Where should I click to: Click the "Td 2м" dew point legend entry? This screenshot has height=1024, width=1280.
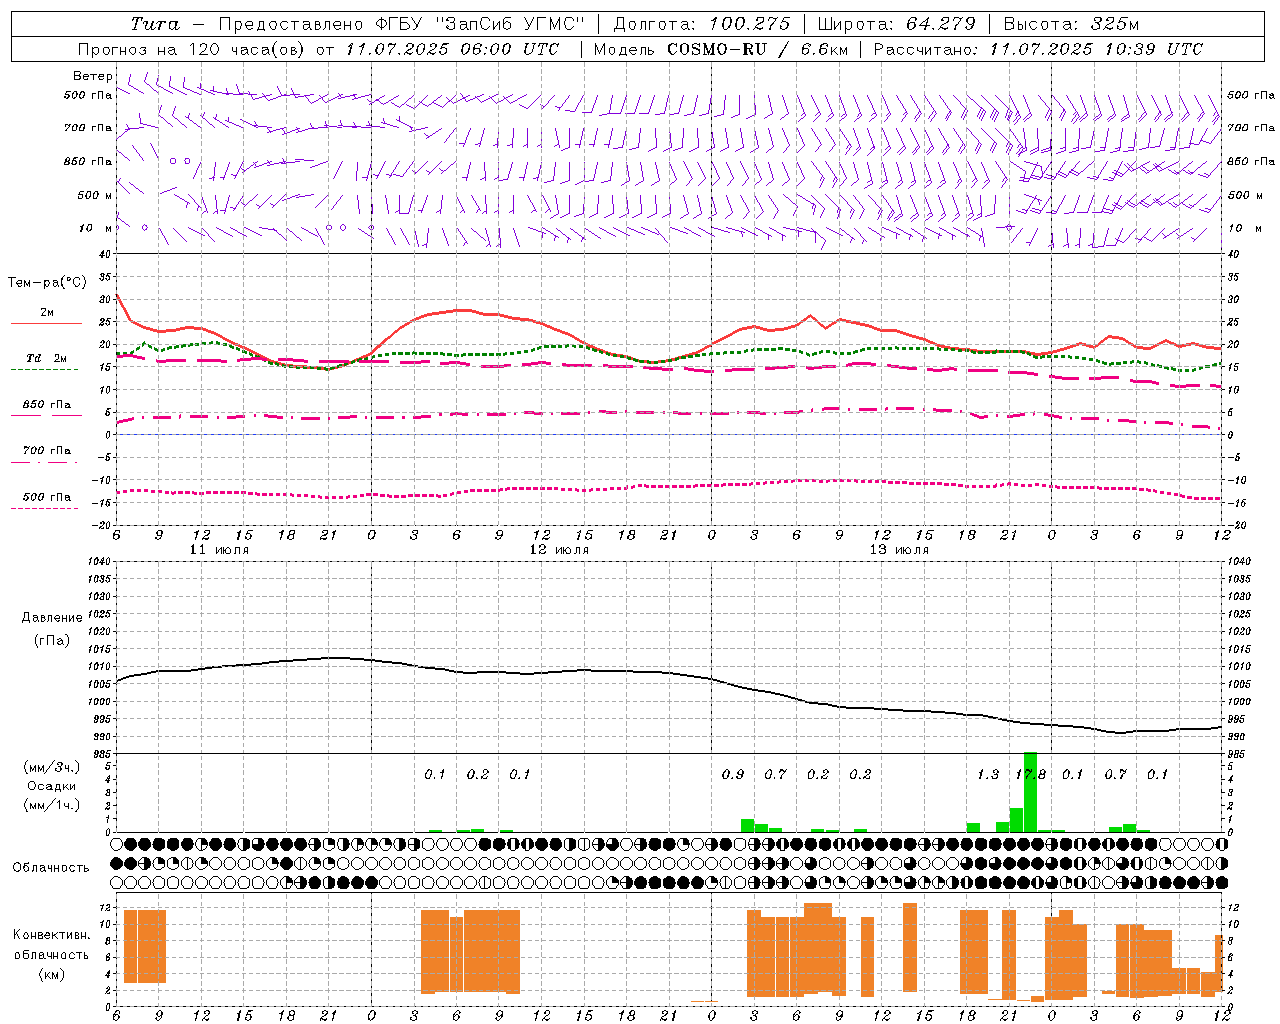click(x=46, y=358)
